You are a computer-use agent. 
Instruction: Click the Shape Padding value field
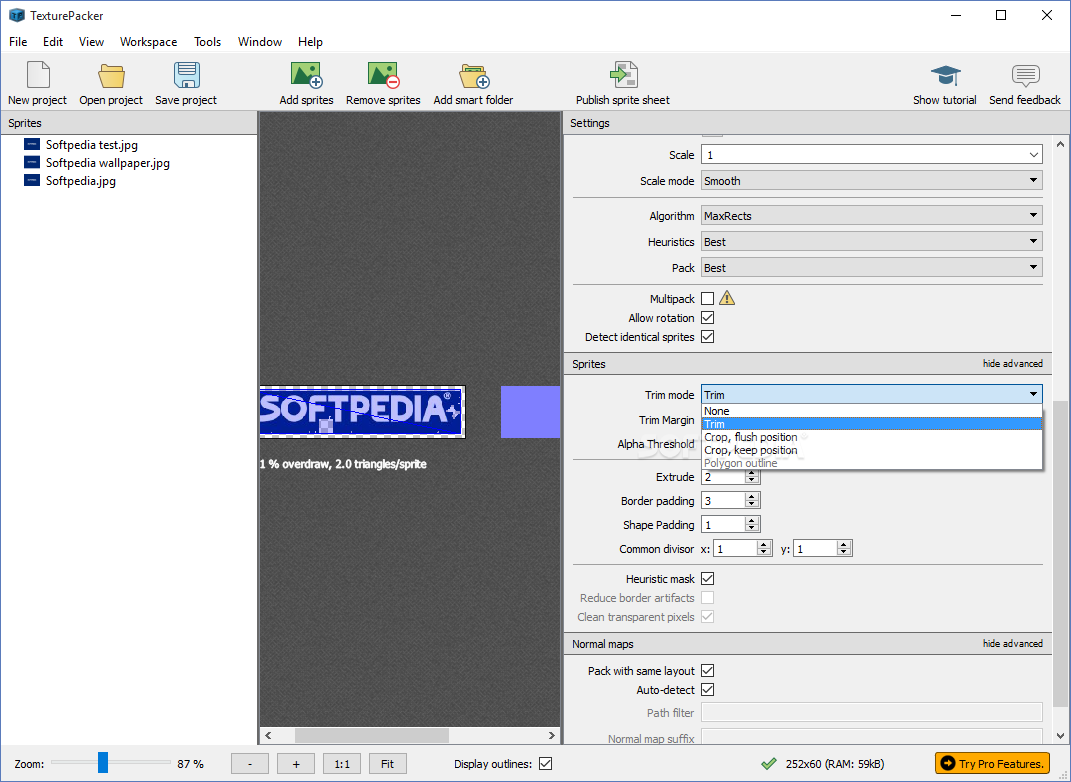click(x=723, y=525)
